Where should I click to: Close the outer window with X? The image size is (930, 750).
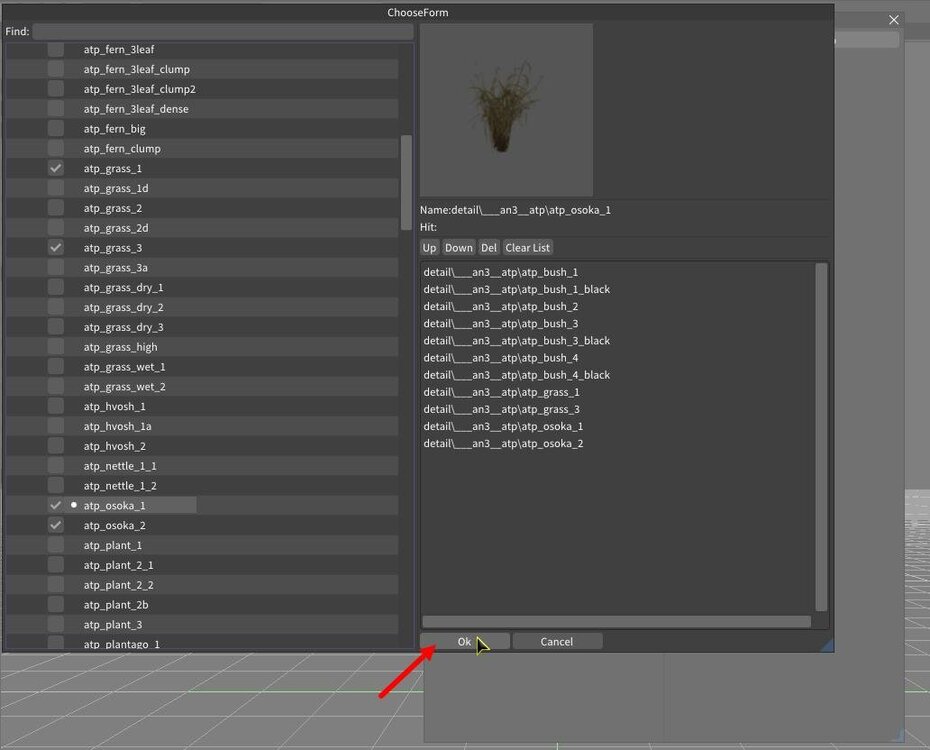tap(894, 20)
